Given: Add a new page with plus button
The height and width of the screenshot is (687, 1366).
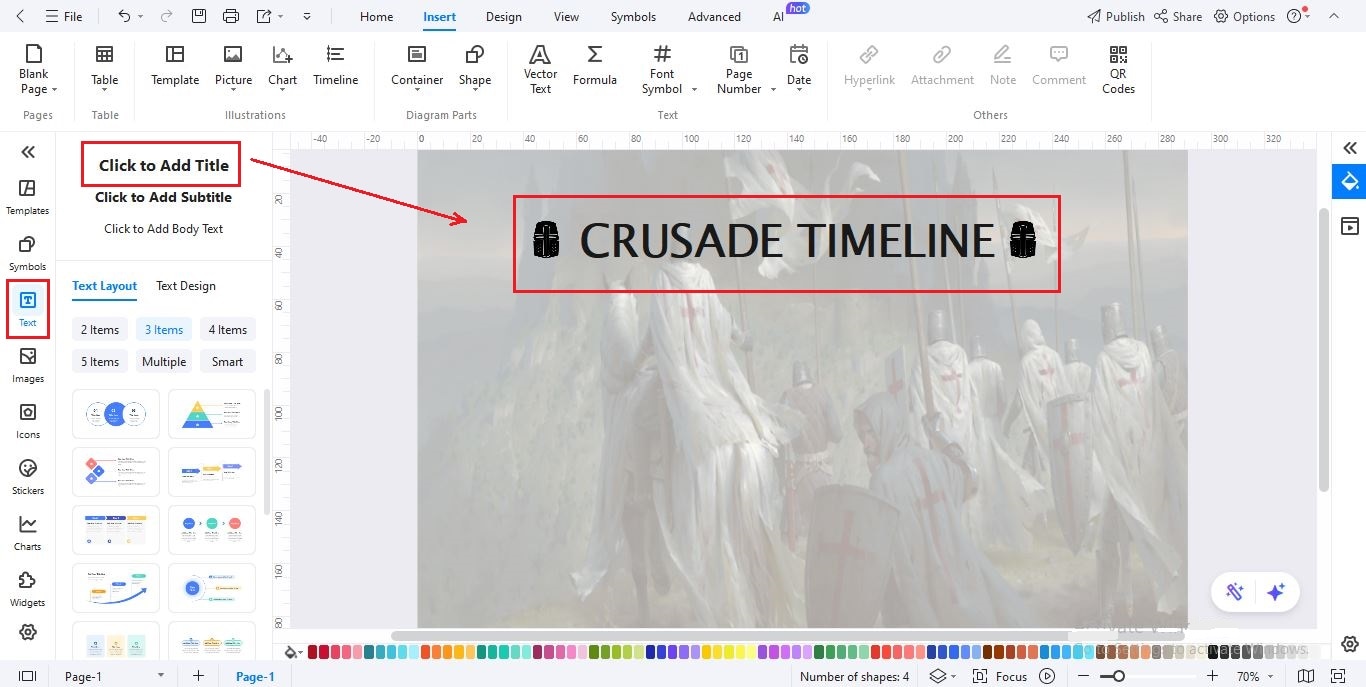Looking at the screenshot, I should (198, 676).
